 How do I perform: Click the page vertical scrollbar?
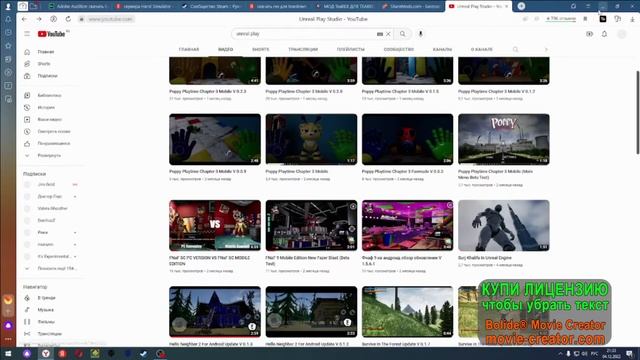(x=637, y=112)
